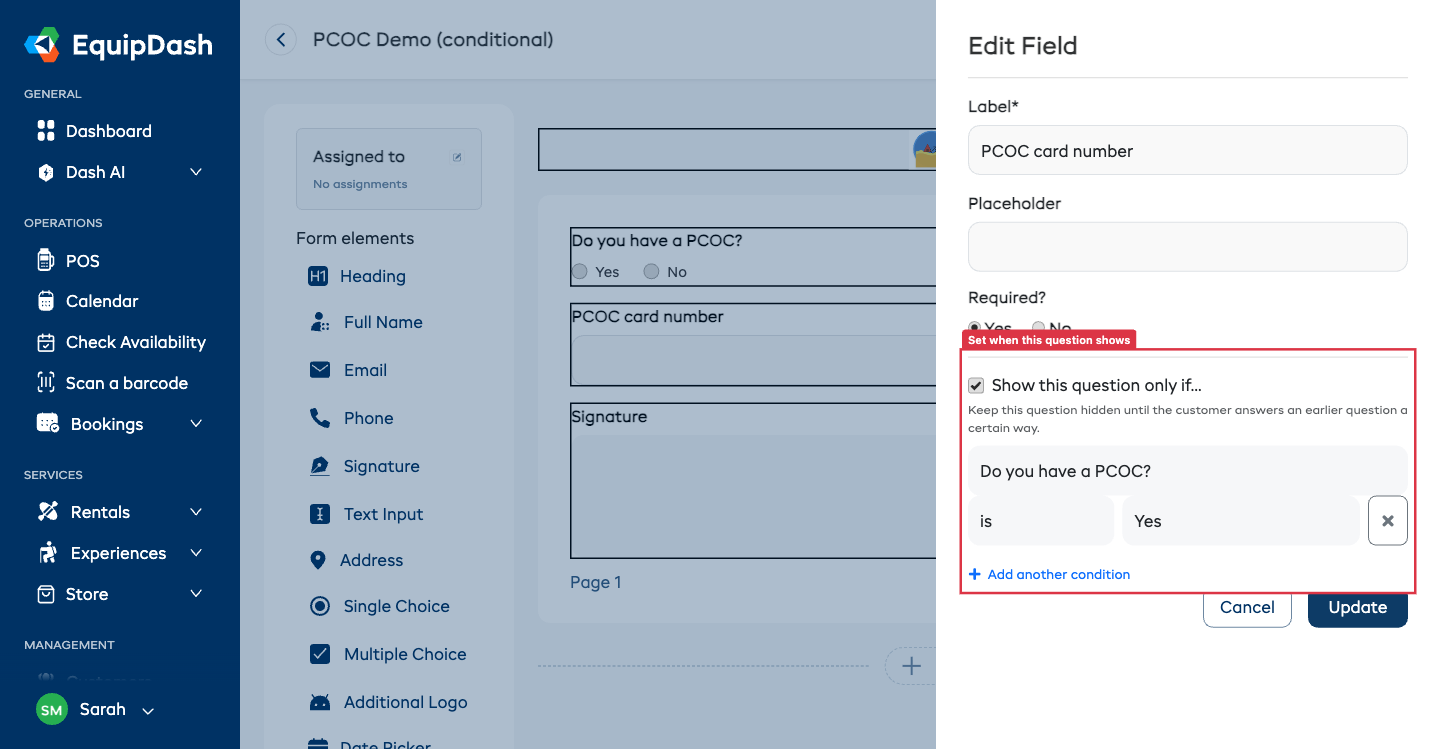Click the SM user avatar
The width and height of the screenshot is (1440, 749).
click(52, 710)
